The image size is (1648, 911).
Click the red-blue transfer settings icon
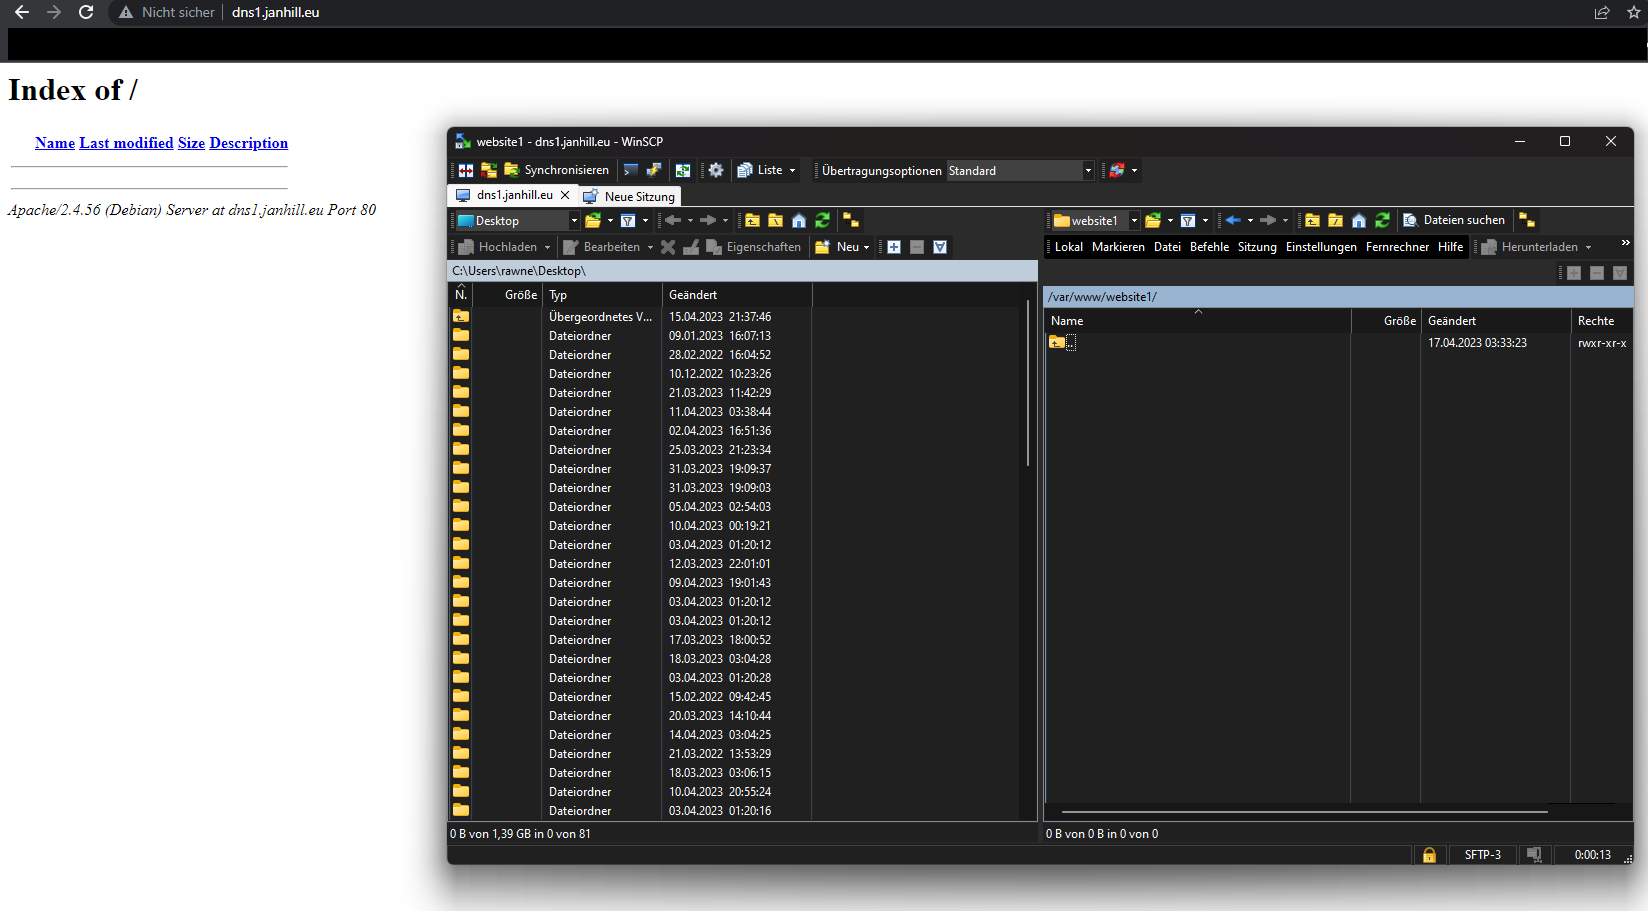point(1117,170)
